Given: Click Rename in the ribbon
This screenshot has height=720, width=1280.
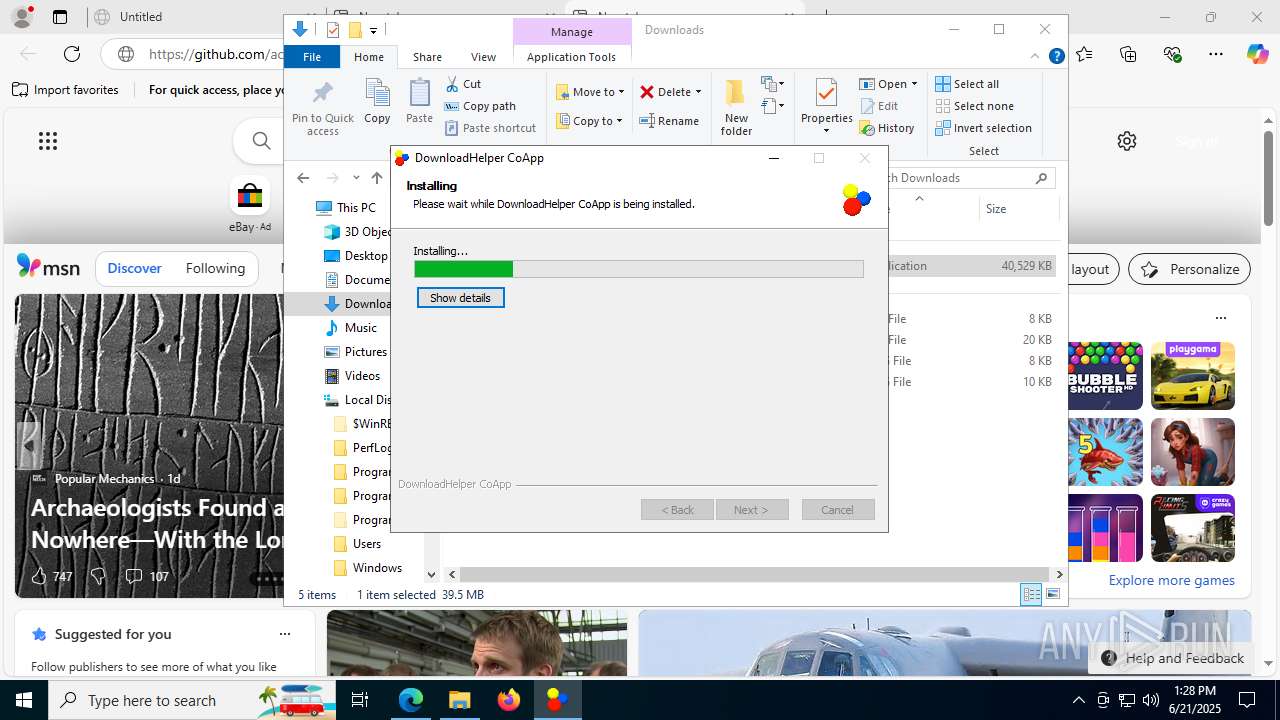Looking at the screenshot, I should click(x=669, y=121).
